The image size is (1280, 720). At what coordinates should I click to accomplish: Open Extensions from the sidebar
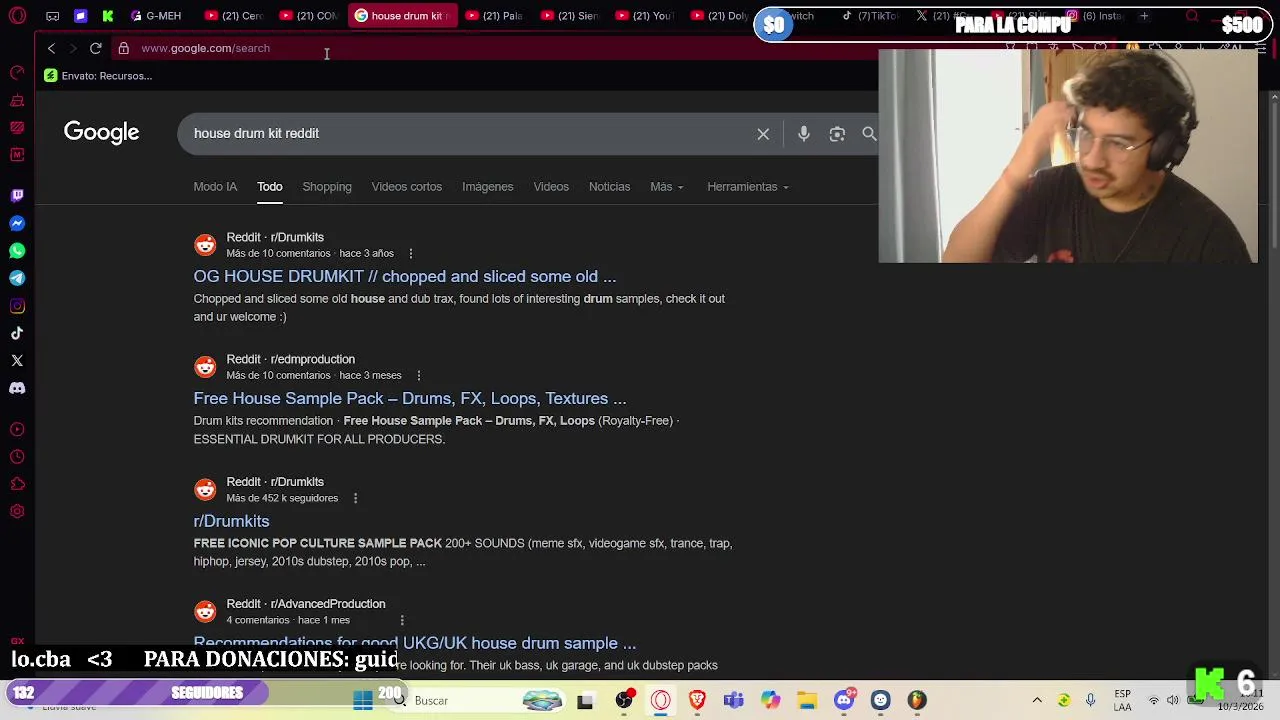coord(17,484)
